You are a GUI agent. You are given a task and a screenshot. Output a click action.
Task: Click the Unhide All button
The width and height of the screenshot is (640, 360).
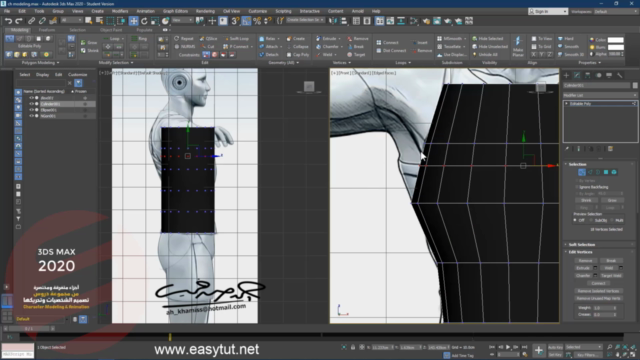point(485,54)
